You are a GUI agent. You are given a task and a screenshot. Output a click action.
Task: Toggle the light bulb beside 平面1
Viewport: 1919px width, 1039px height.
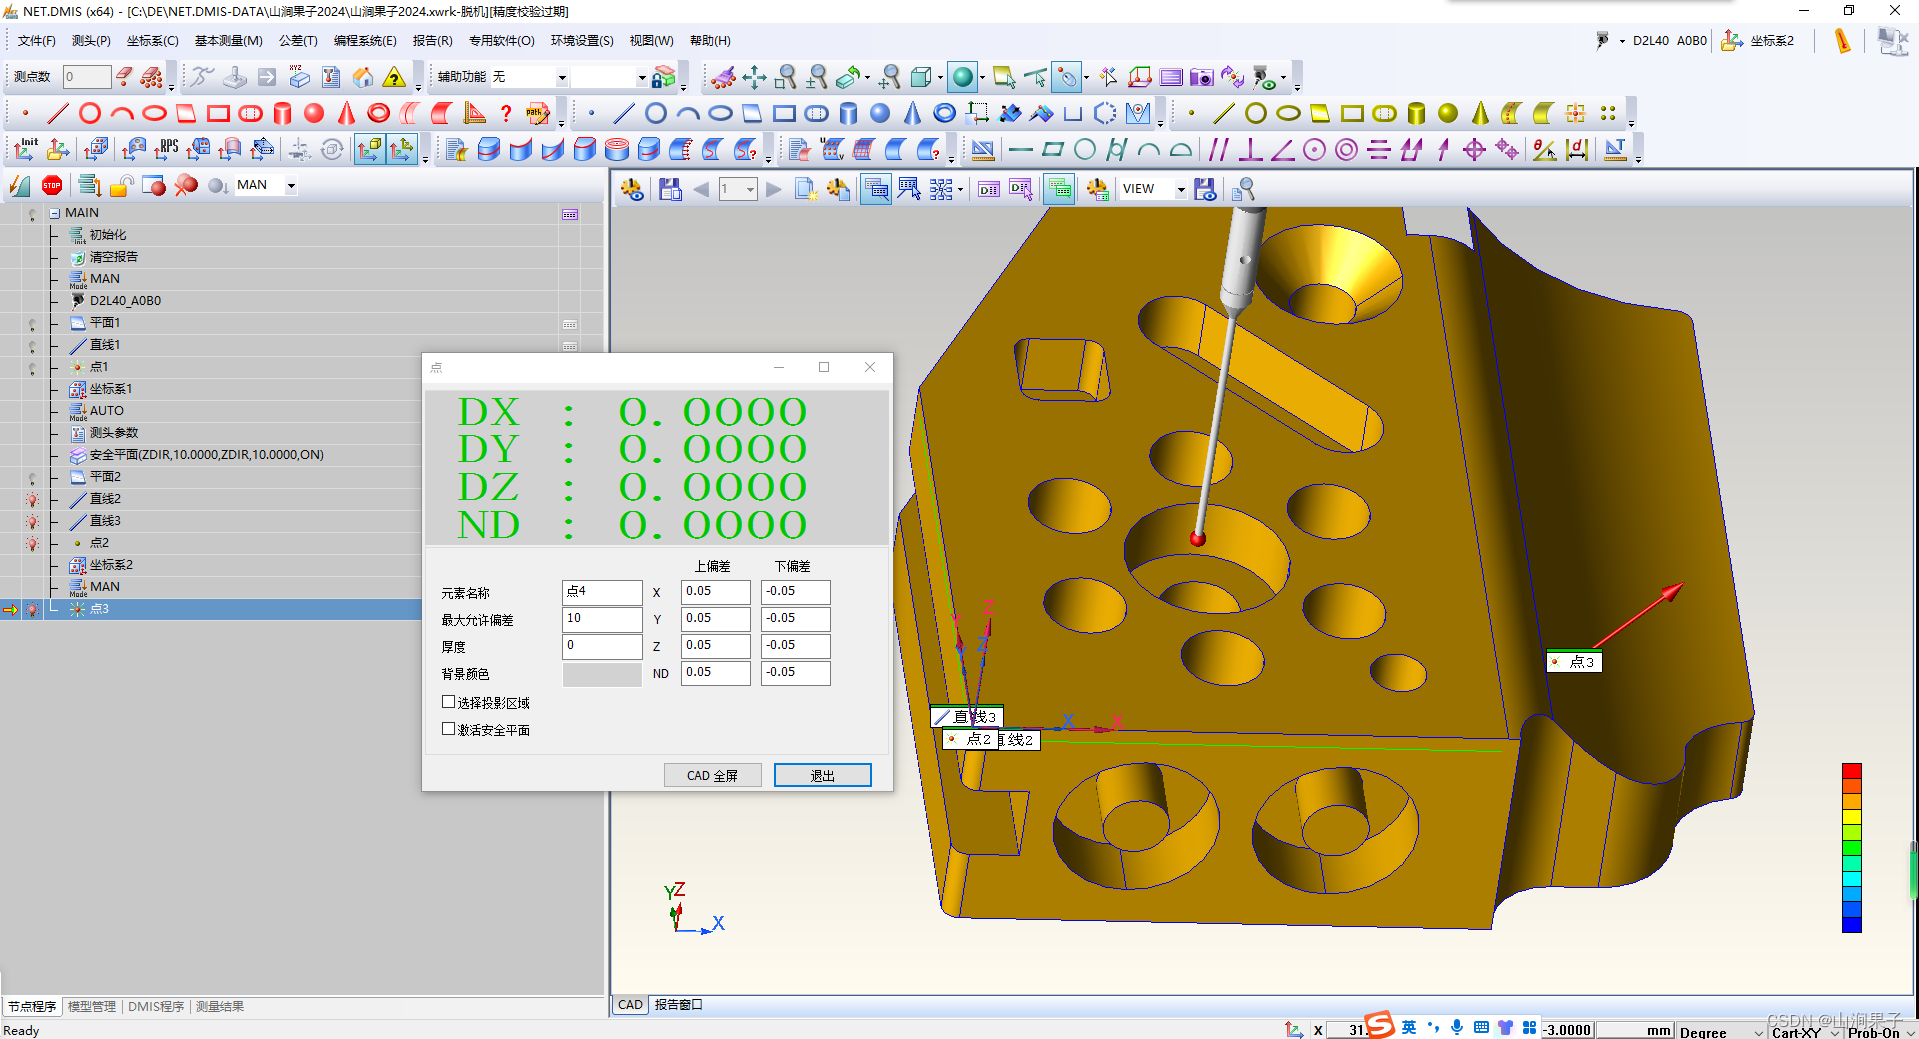coord(32,324)
